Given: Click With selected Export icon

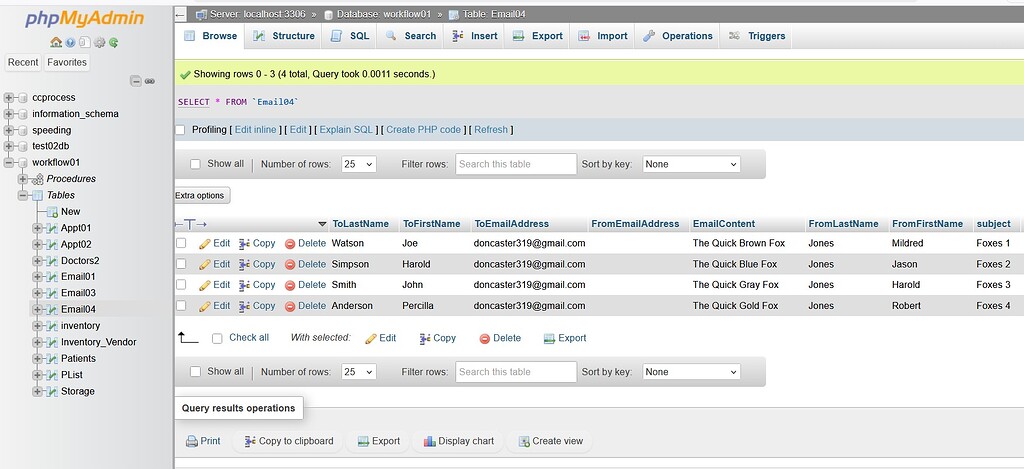Looking at the screenshot, I should coord(549,338).
